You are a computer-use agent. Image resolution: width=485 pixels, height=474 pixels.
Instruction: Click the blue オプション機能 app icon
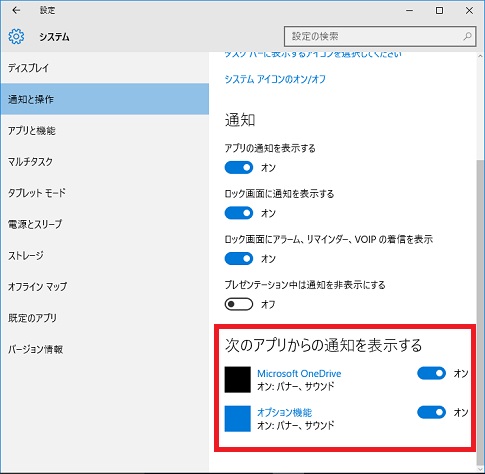(237, 418)
